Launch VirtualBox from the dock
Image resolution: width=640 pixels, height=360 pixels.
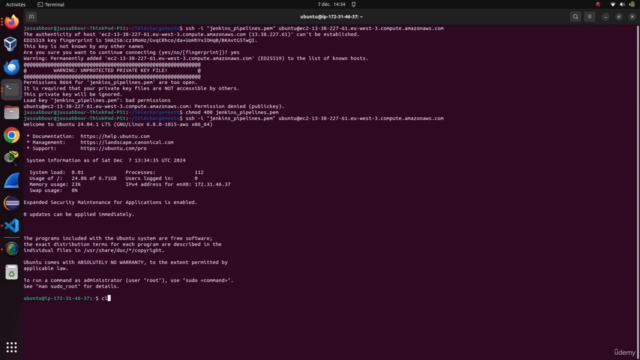click(x=11, y=44)
